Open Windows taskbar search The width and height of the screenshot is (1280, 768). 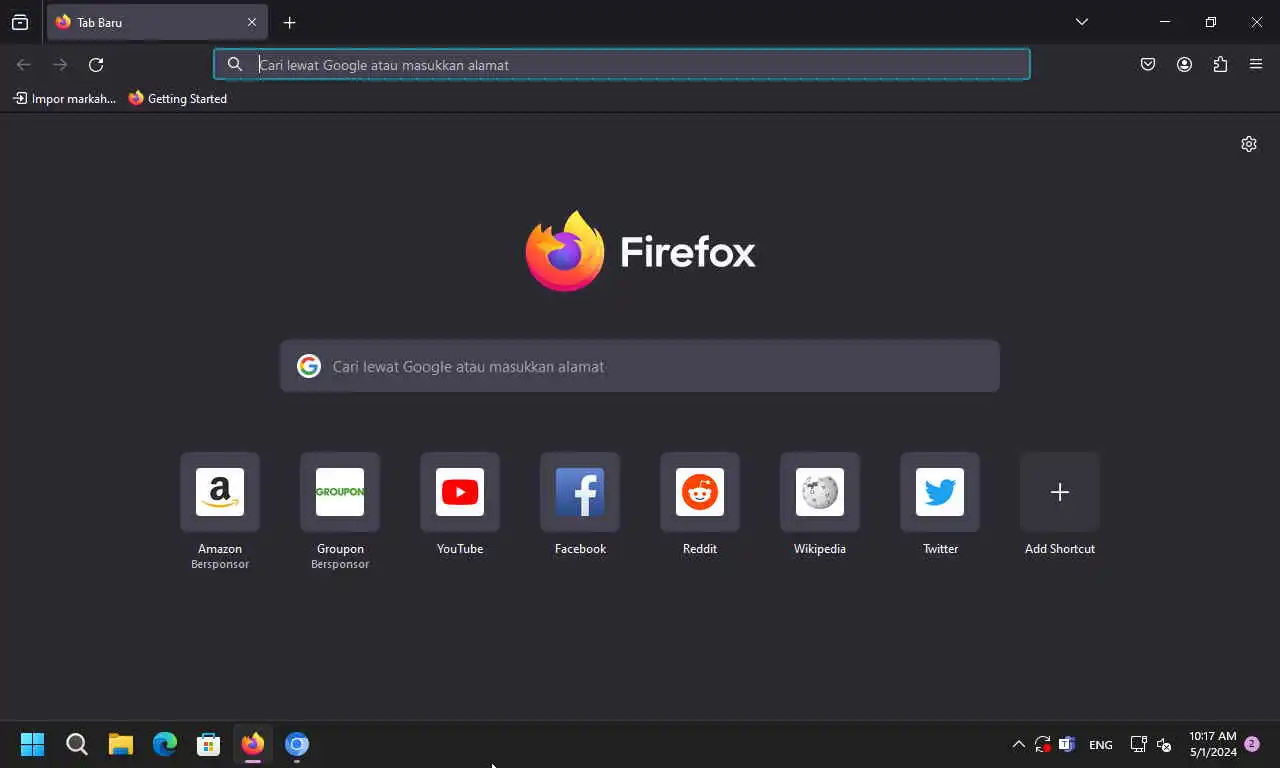pos(77,744)
